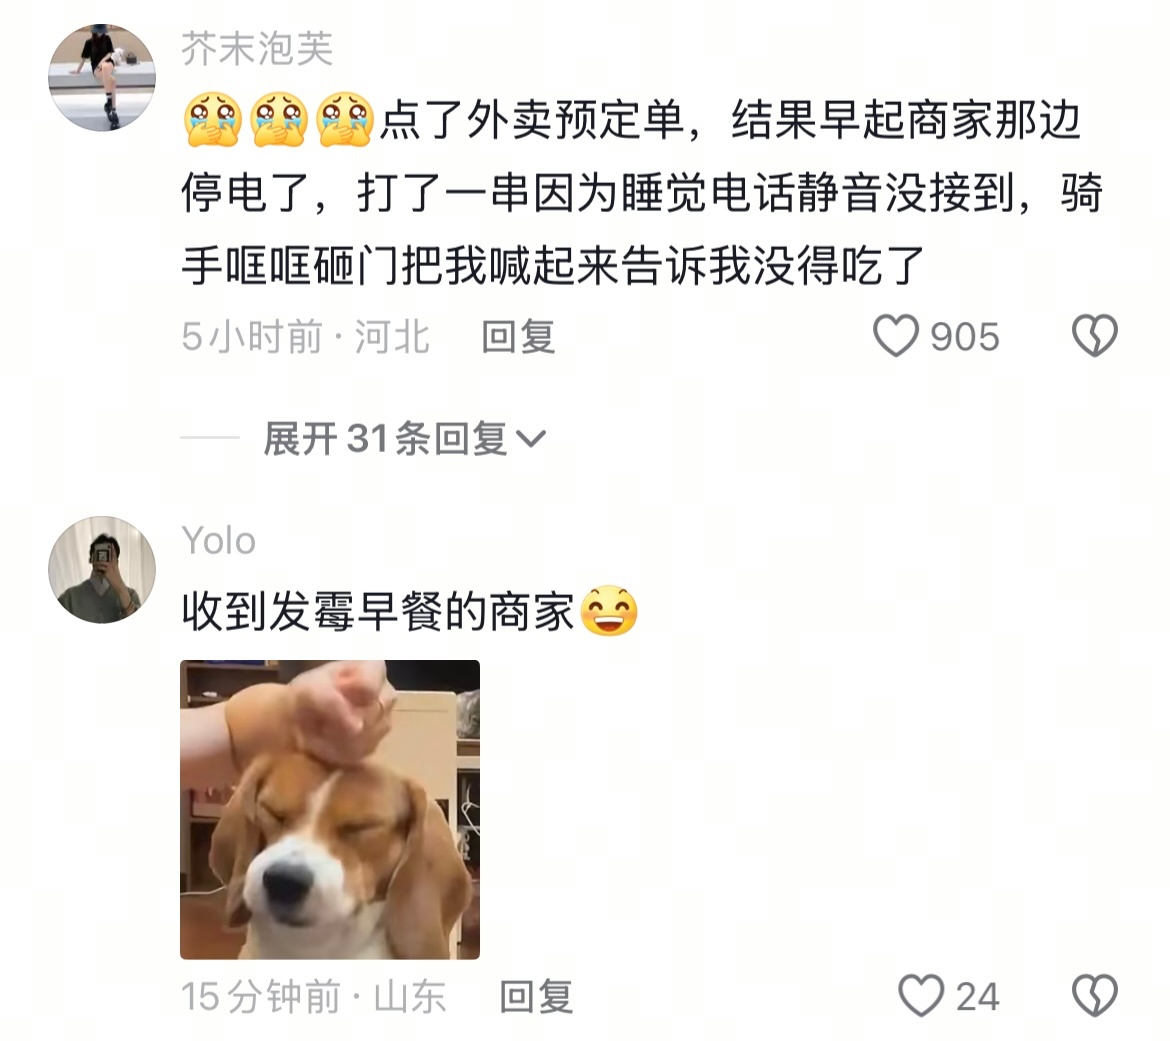Select Yolo's comment text 收到发霉早餐的商家
The image size is (1170, 1041).
pos(378,611)
